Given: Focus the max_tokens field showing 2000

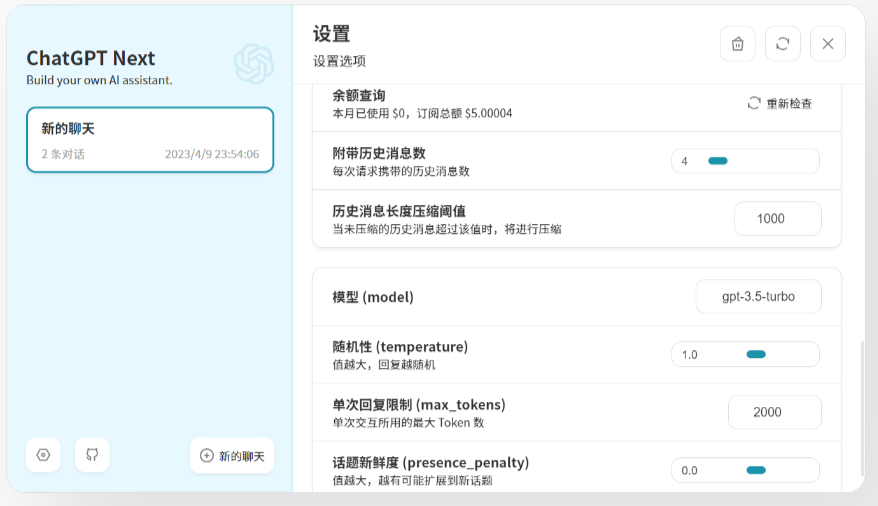Looking at the screenshot, I should point(774,412).
